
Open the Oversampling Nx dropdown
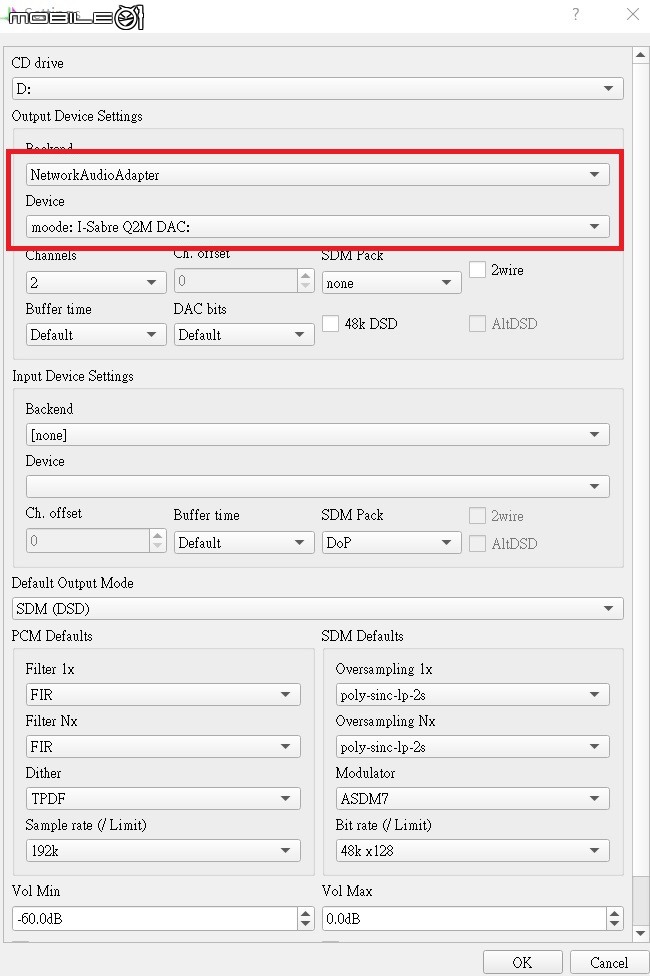click(473, 746)
